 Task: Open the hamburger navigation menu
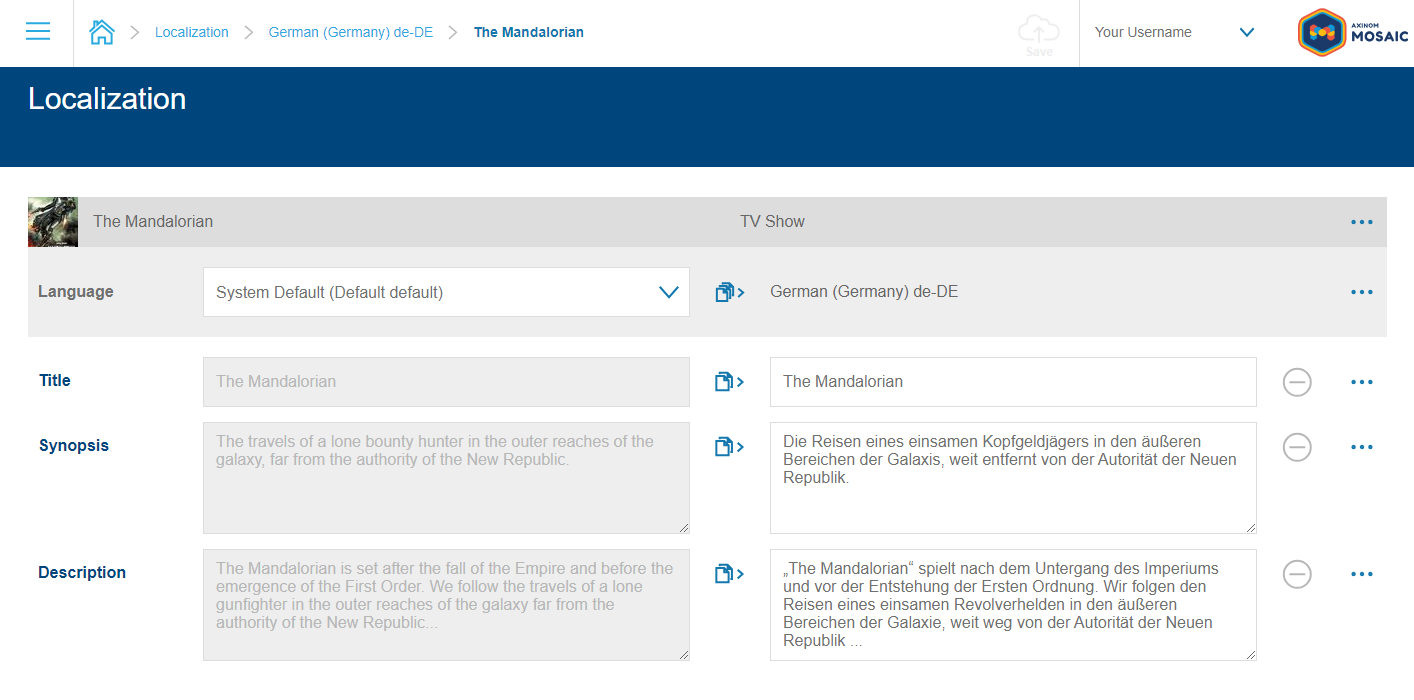[38, 32]
